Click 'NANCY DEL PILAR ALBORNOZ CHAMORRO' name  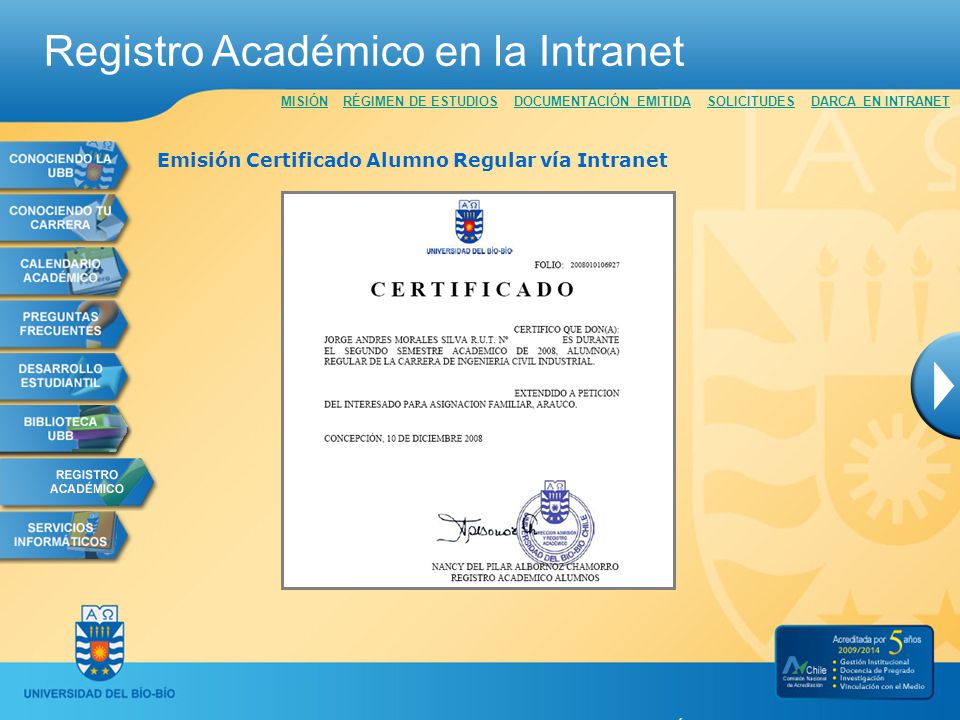click(525, 567)
